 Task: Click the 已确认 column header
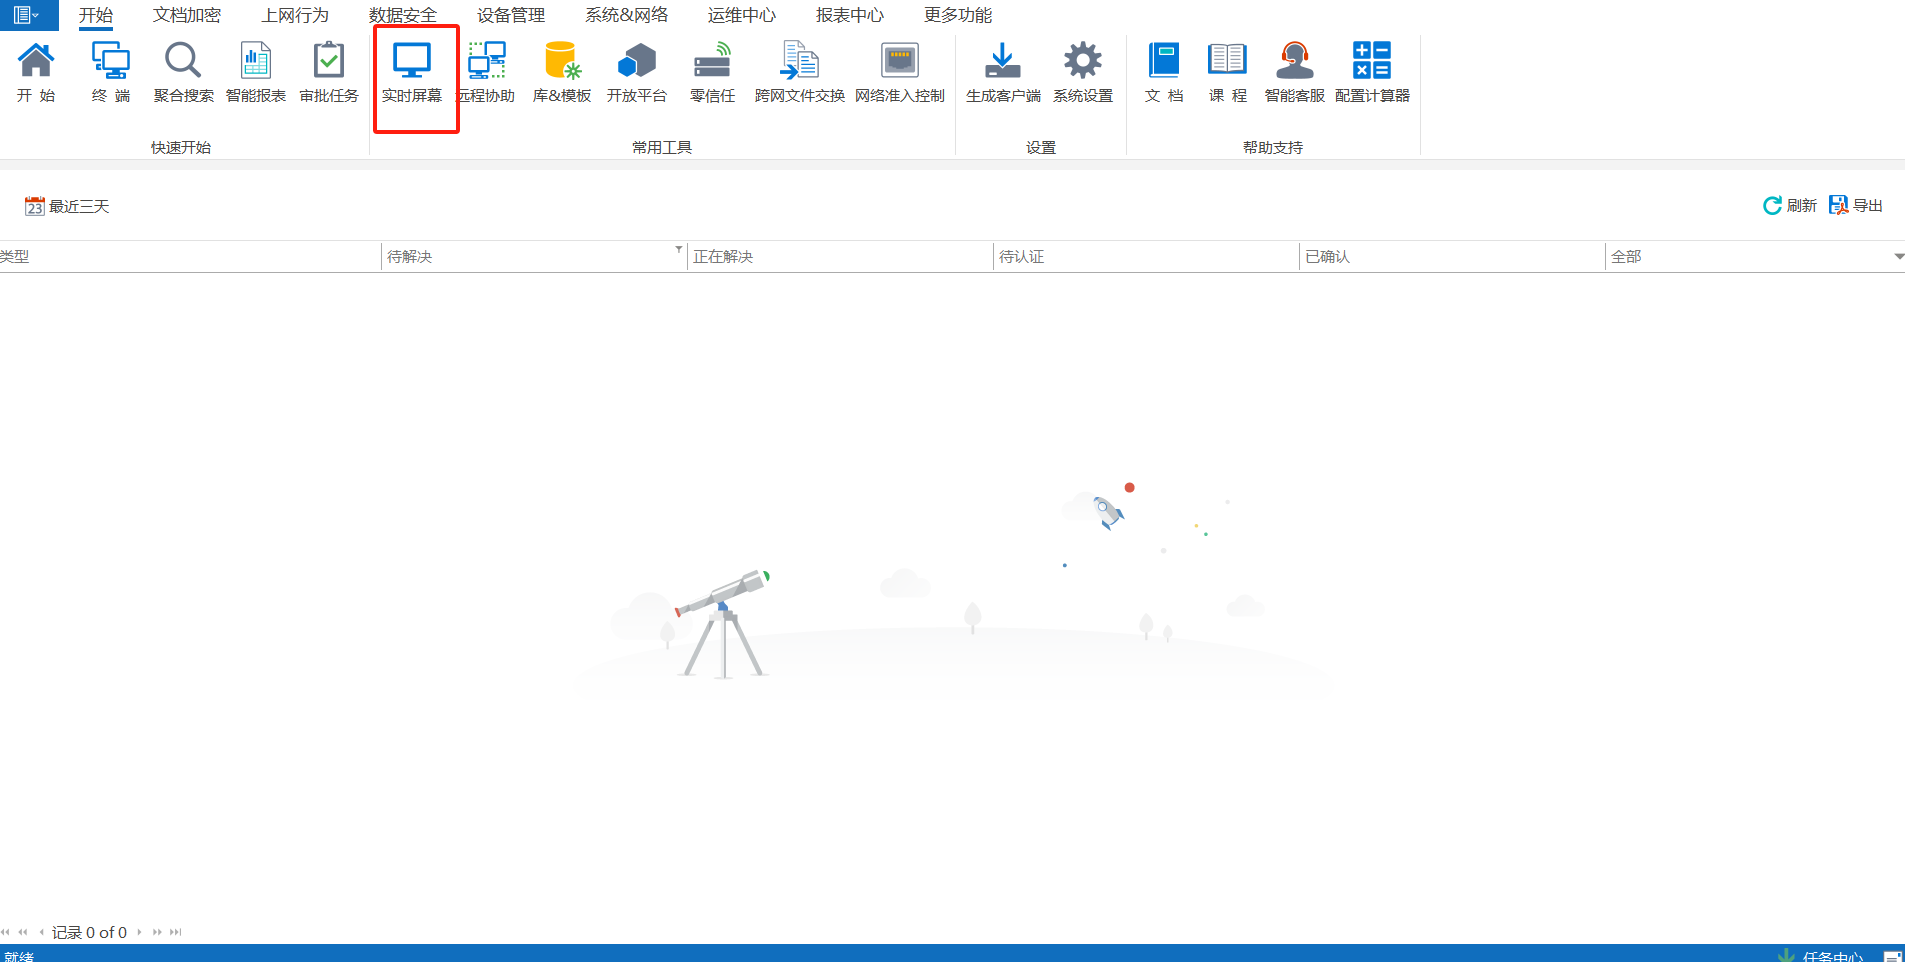pos(1452,257)
